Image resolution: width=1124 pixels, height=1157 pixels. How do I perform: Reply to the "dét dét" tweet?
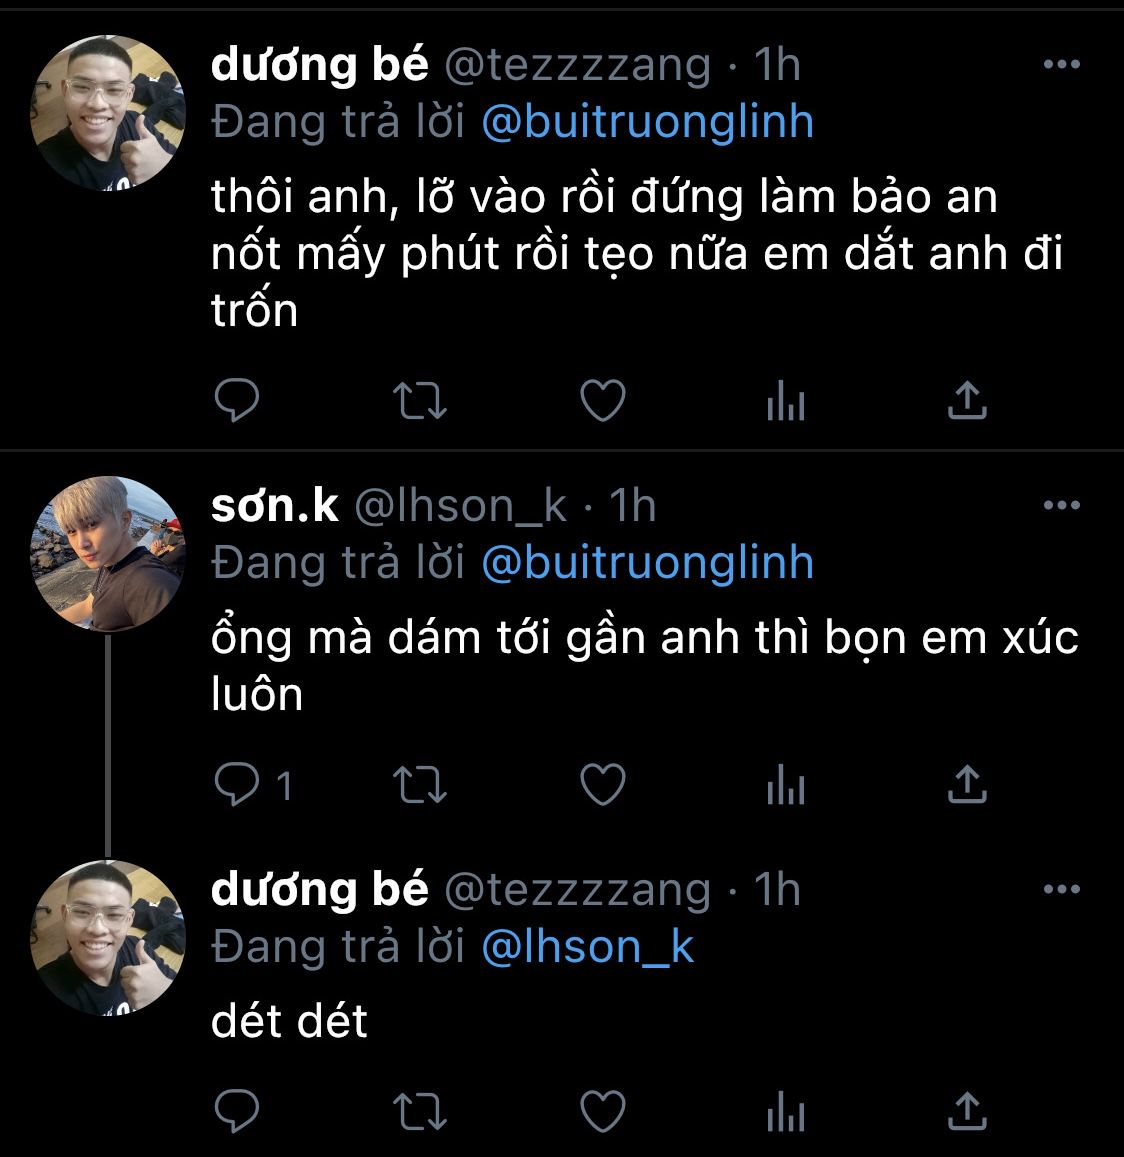[237, 1111]
